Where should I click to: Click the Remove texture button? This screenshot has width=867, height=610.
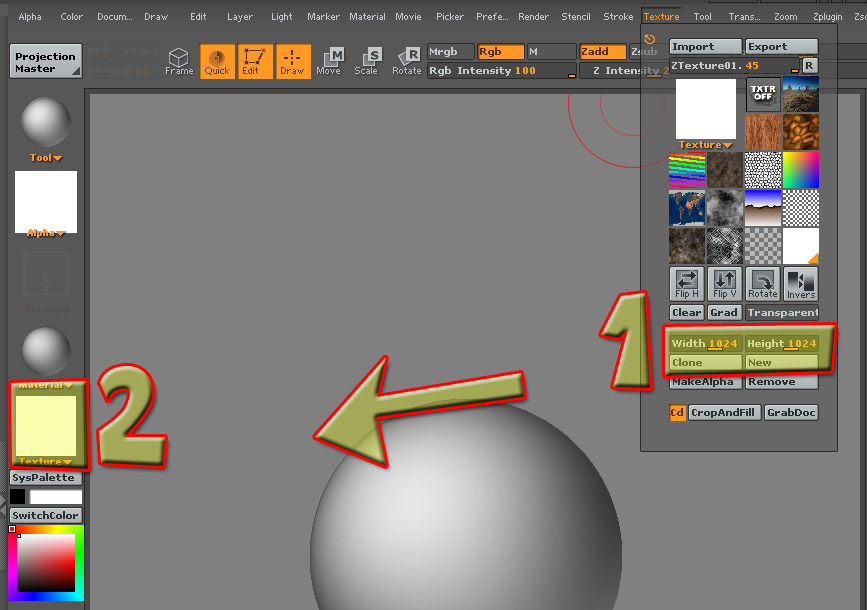[781, 382]
